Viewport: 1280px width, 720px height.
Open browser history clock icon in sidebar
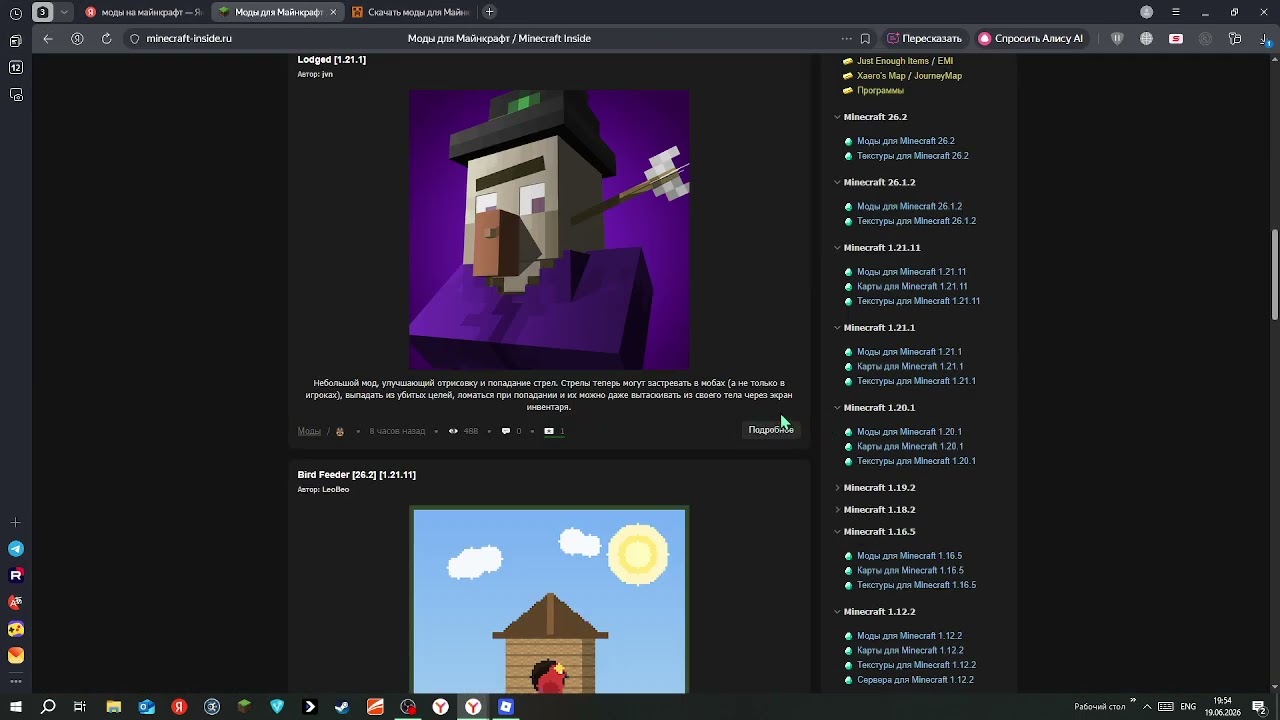click(16, 13)
